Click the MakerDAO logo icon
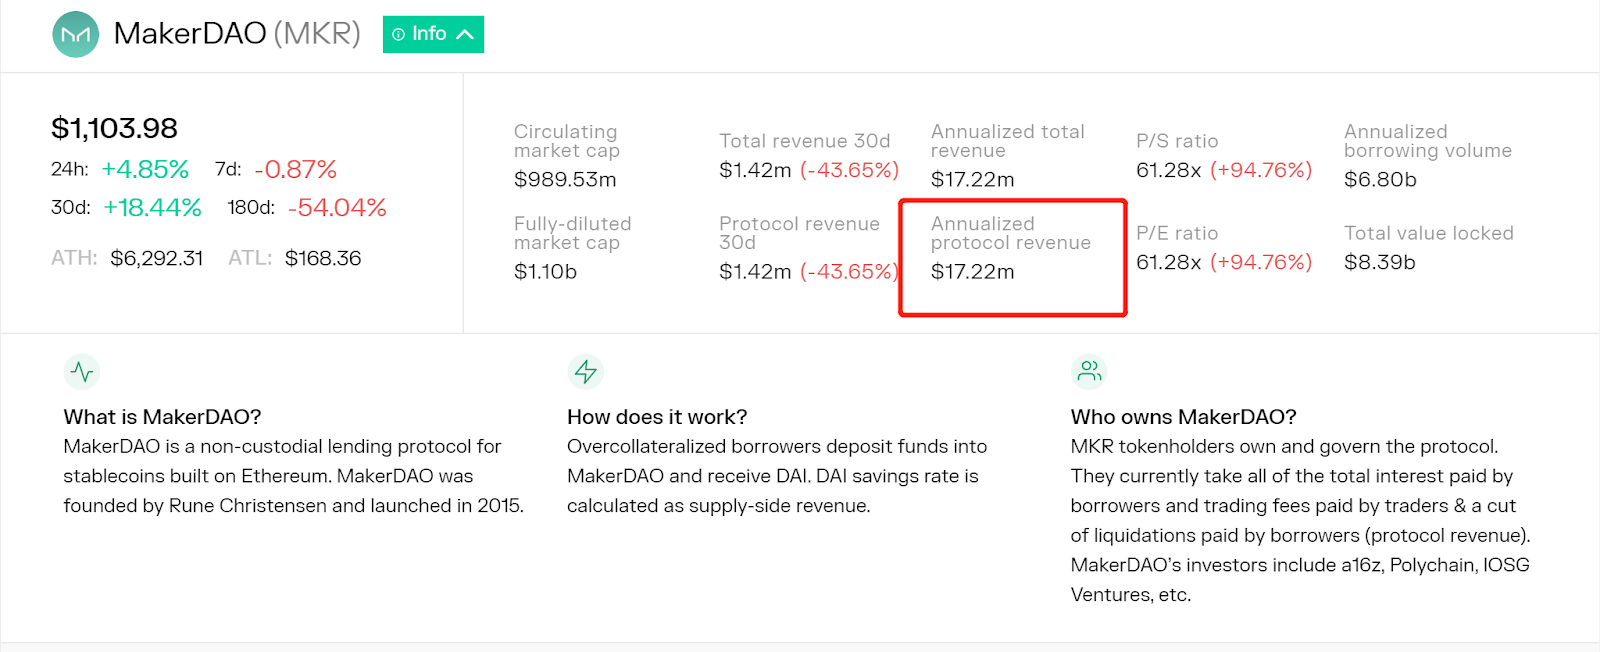1600x652 pixels. (x=75, y=34)
